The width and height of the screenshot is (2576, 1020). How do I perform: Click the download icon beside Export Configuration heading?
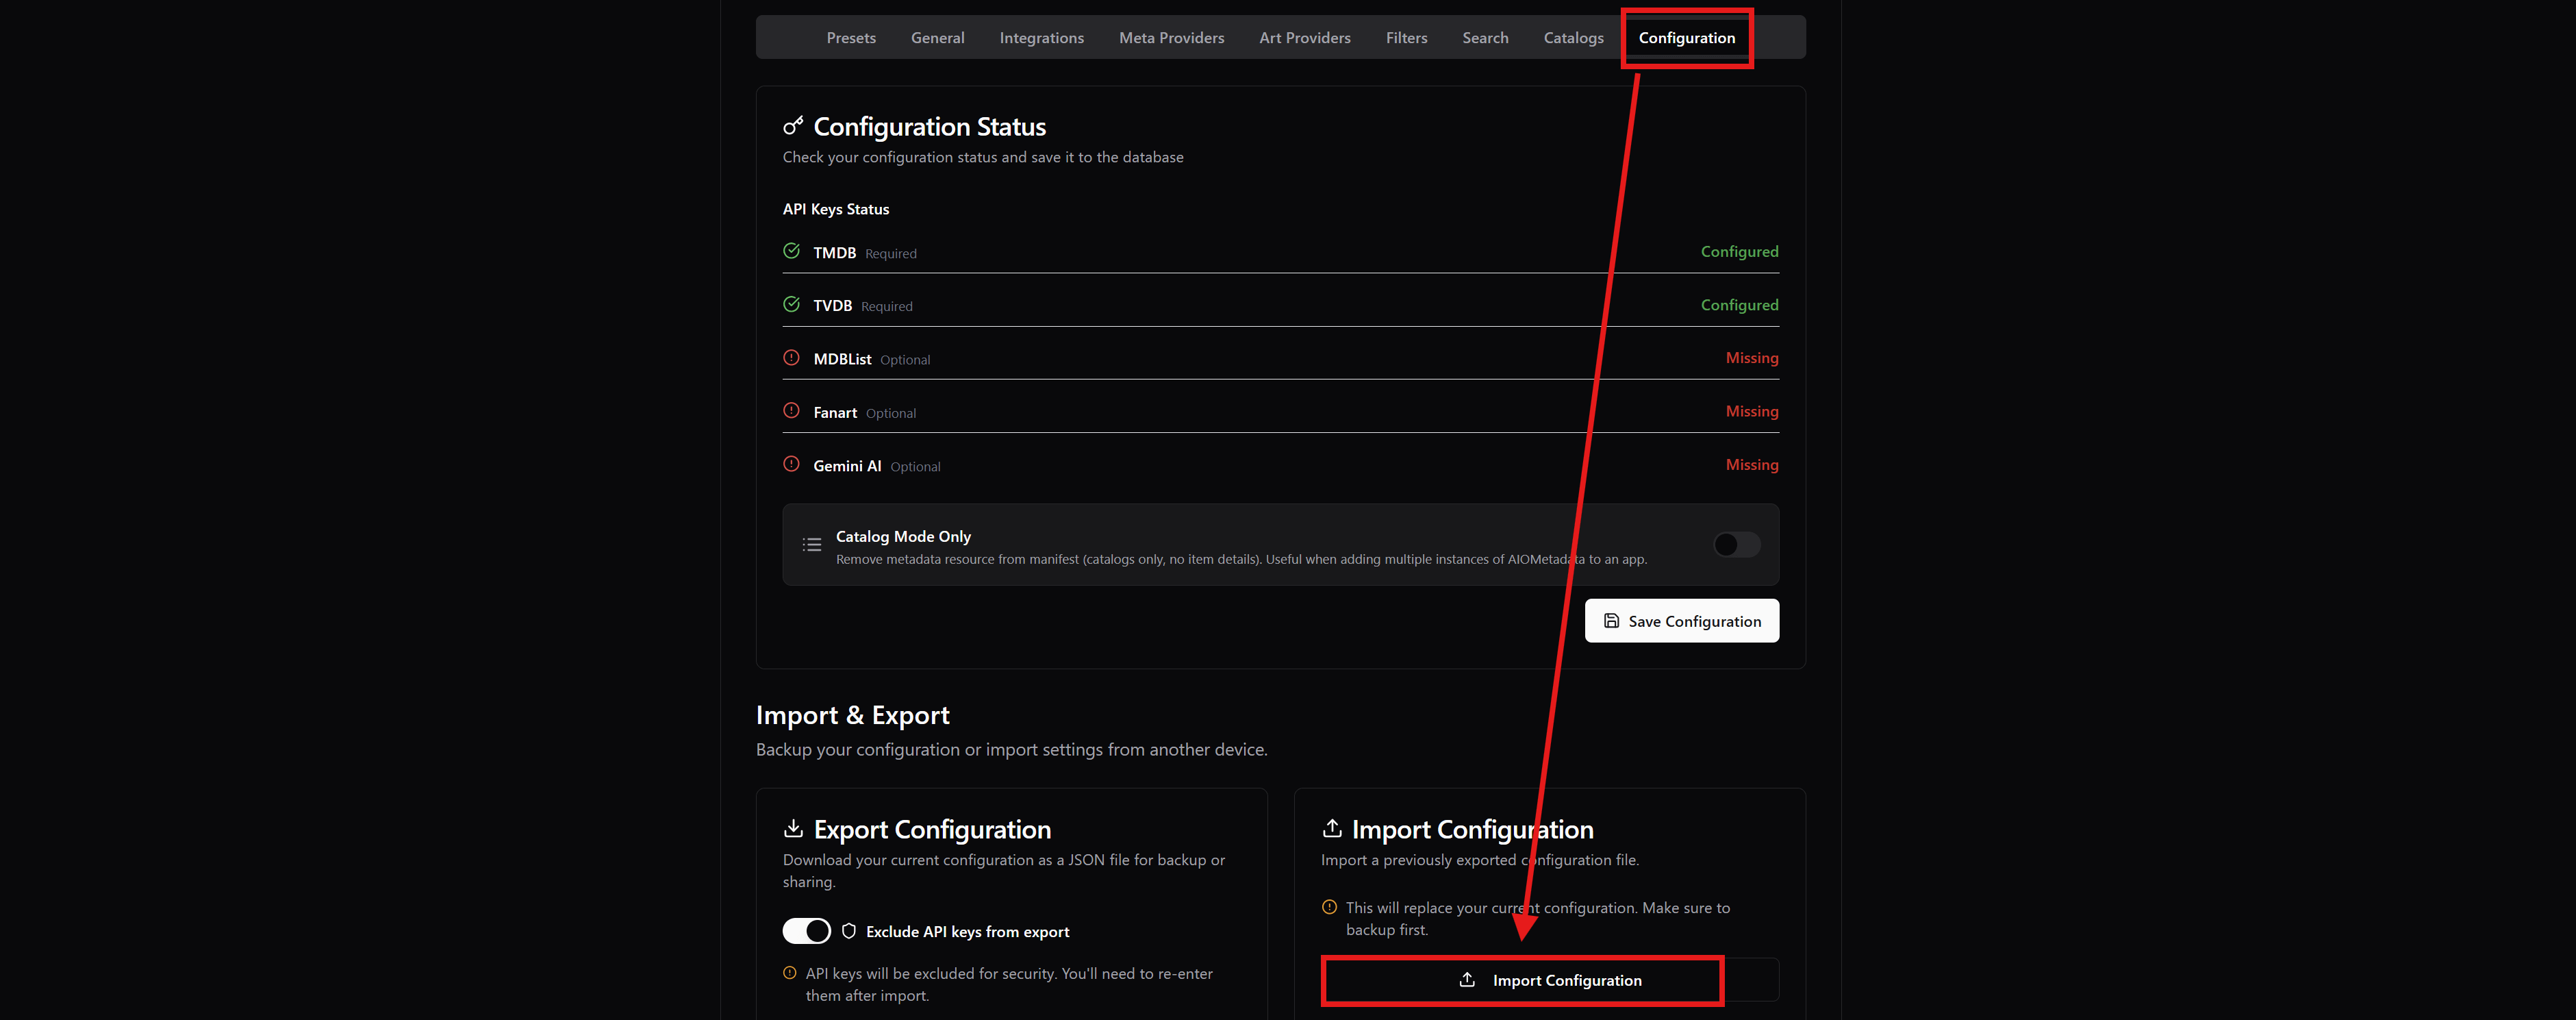click(x=793, y=828)
